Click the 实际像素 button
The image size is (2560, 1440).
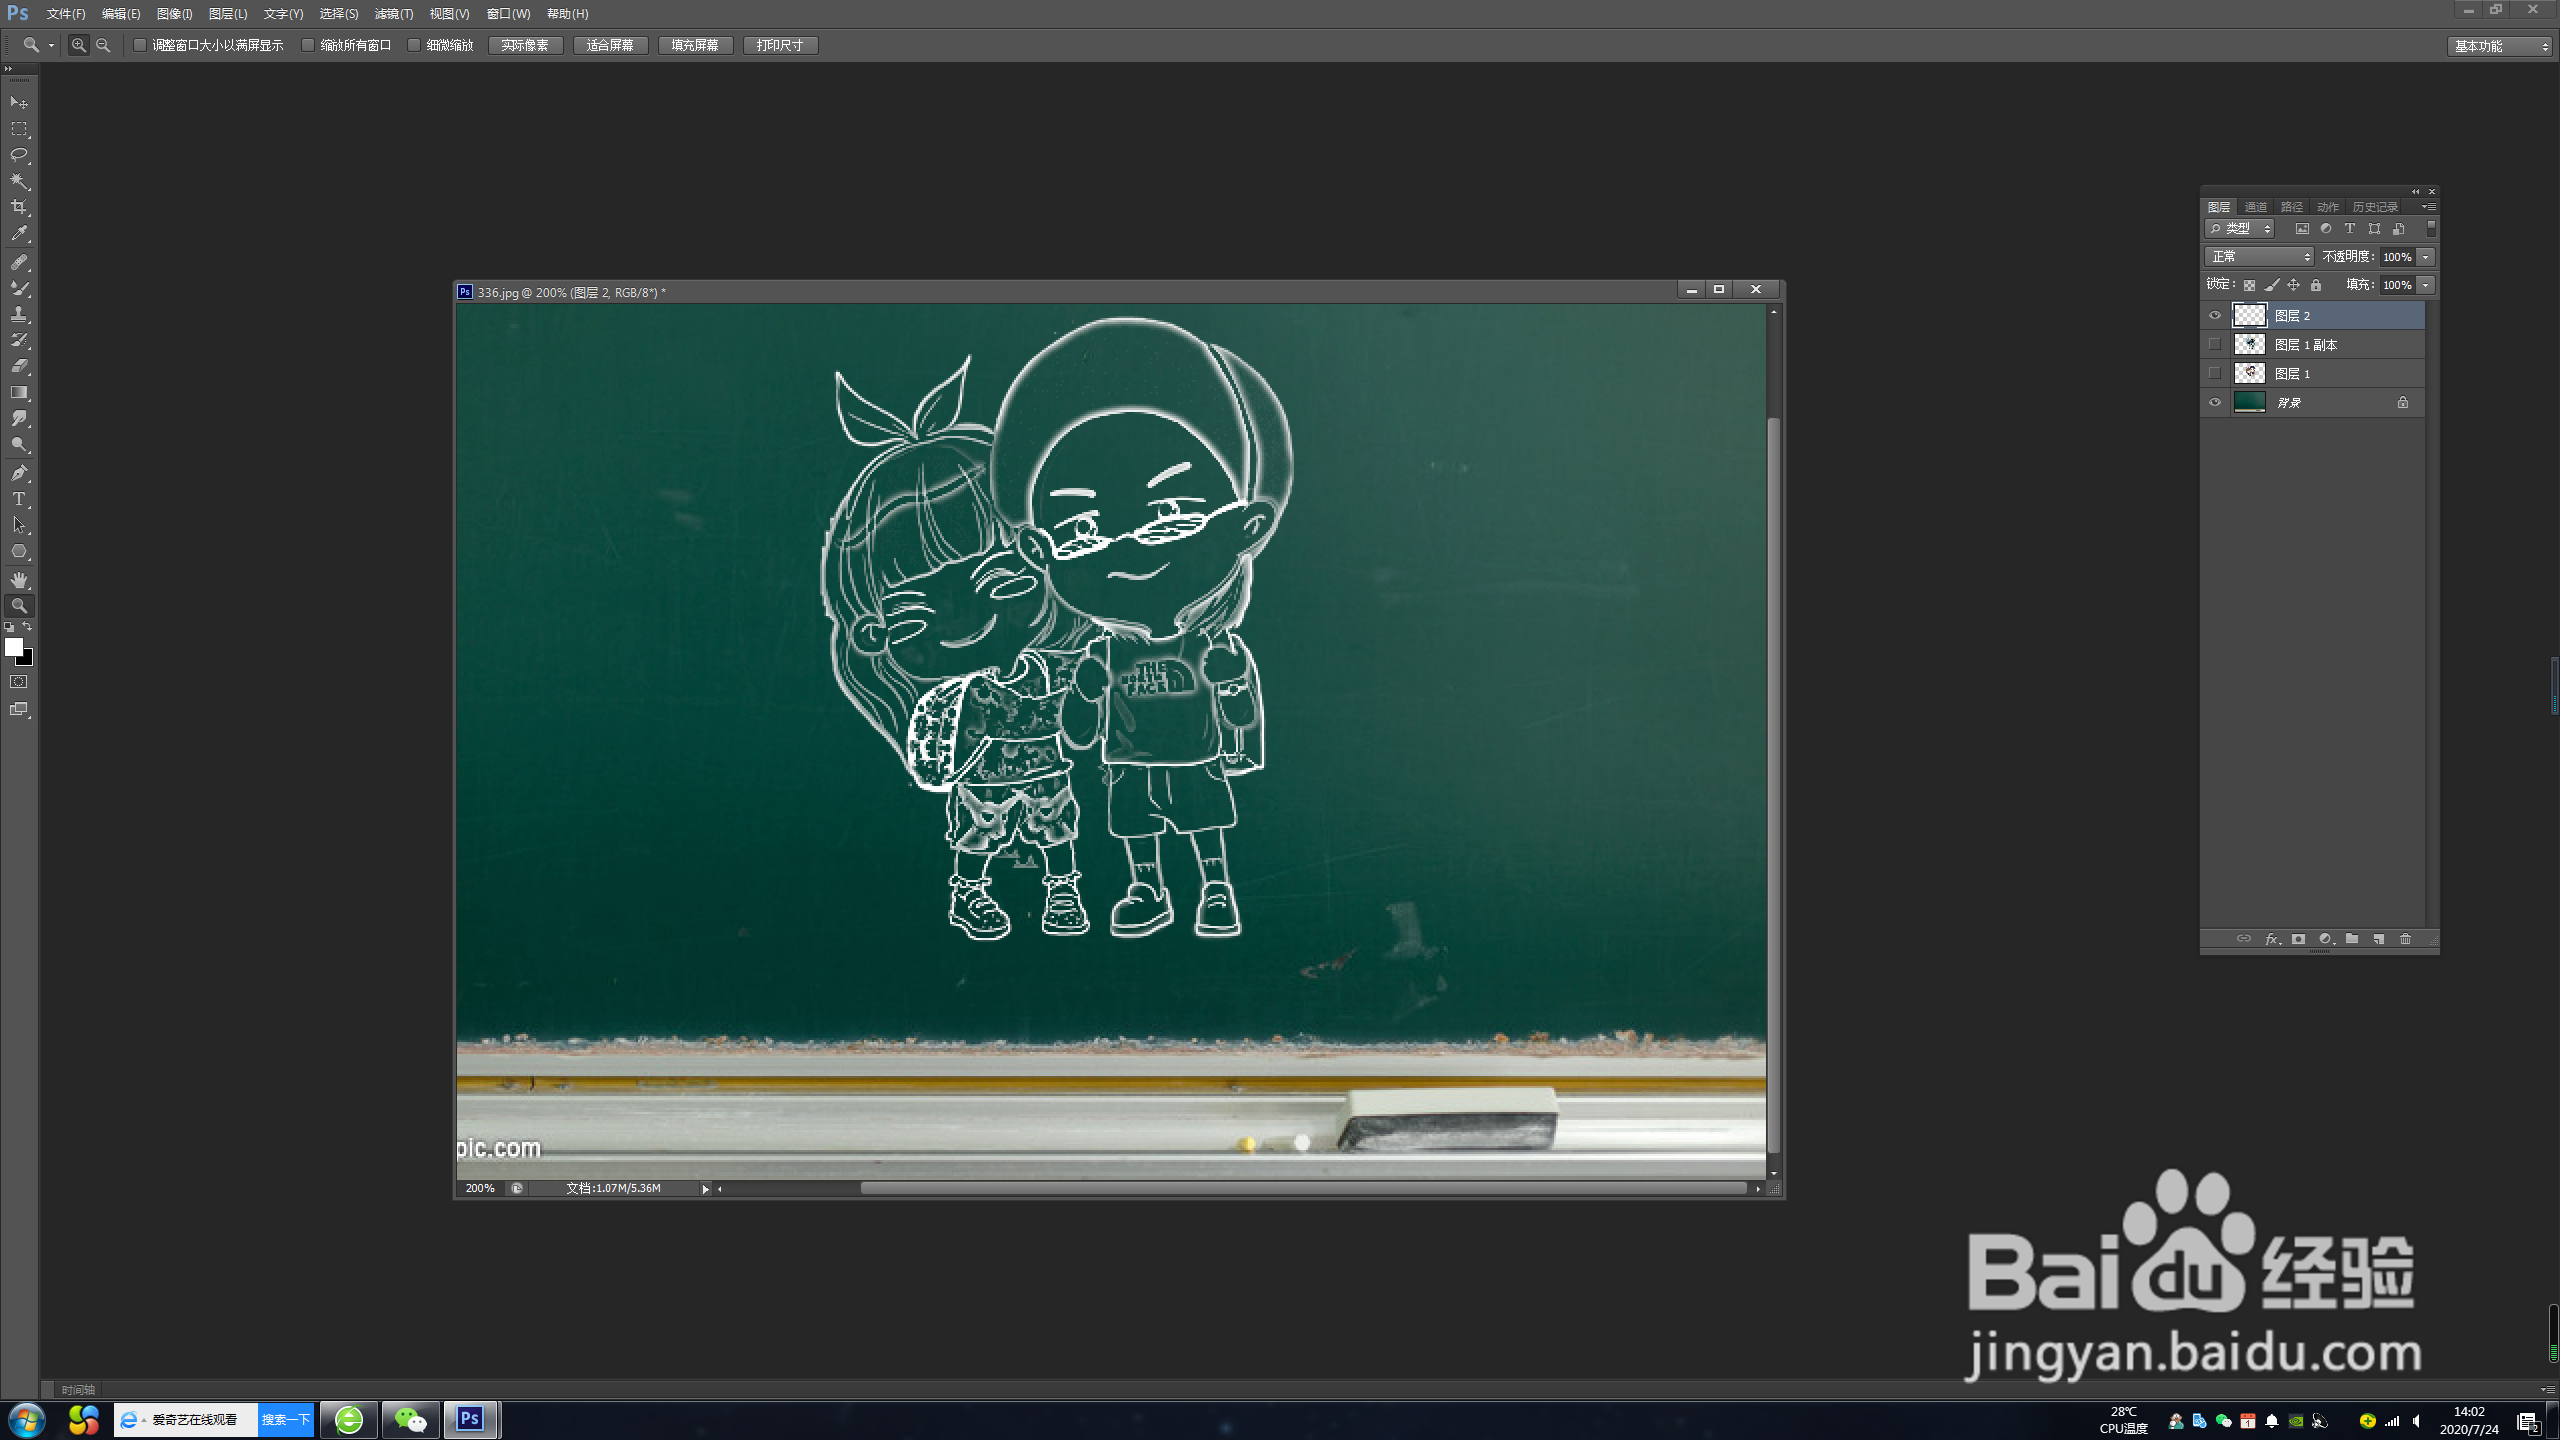pos(525,45)
